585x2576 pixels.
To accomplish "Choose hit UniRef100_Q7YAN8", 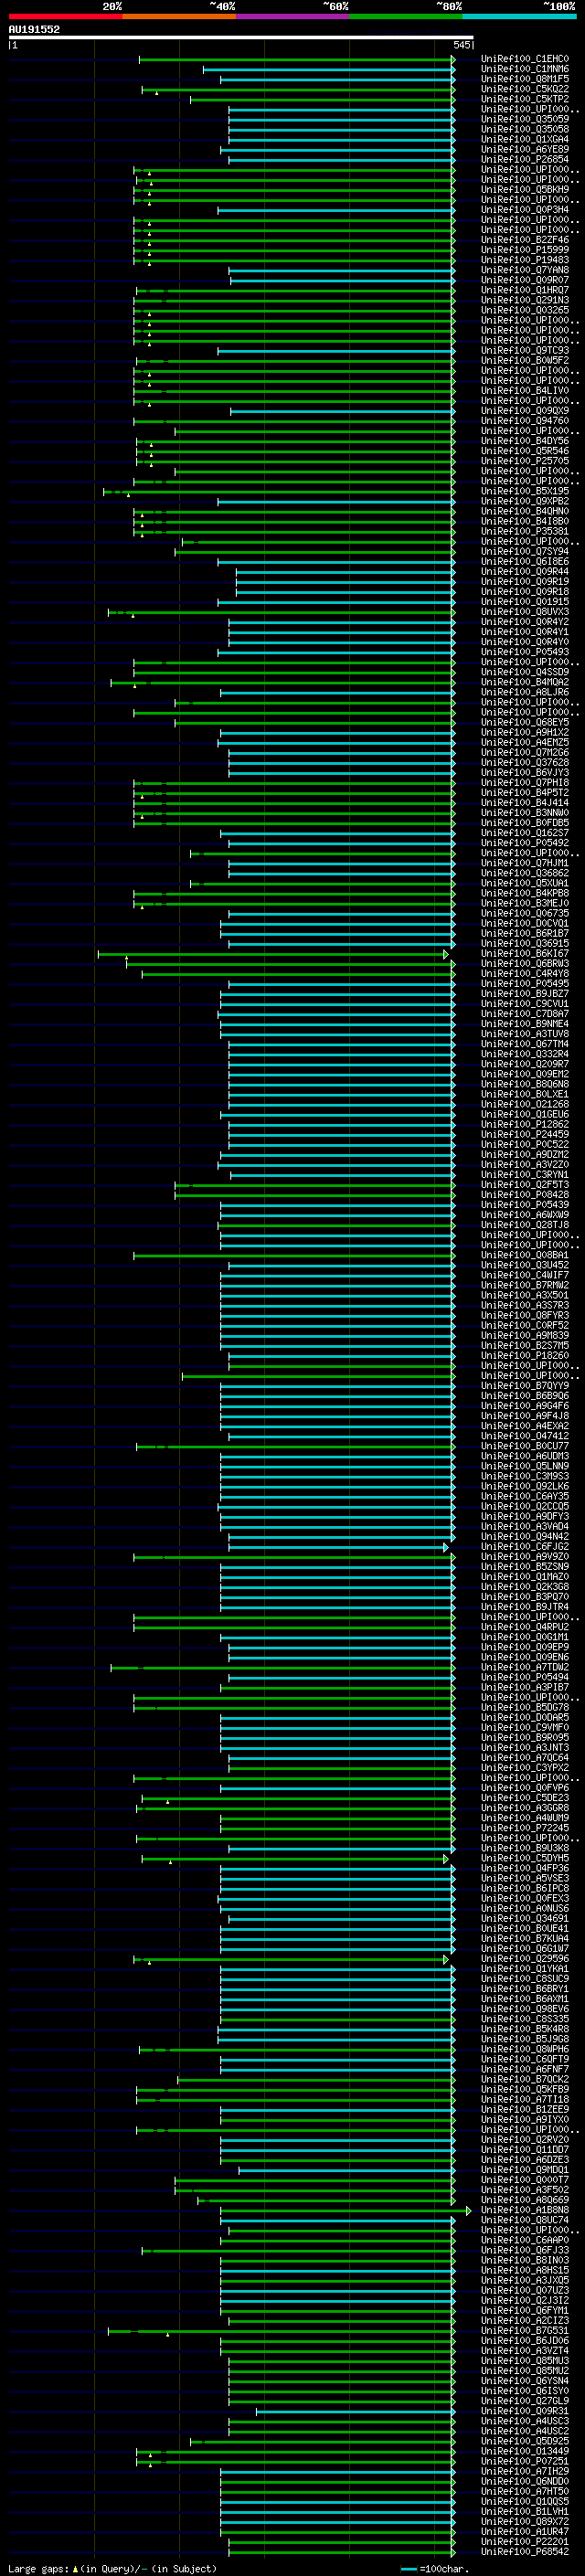I will click(x=524, y=270).
